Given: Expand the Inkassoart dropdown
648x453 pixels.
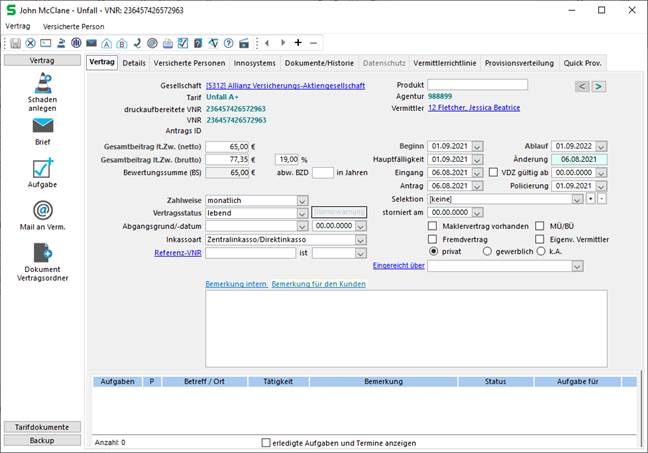Looking at the screenshot, I should (359, 240).
